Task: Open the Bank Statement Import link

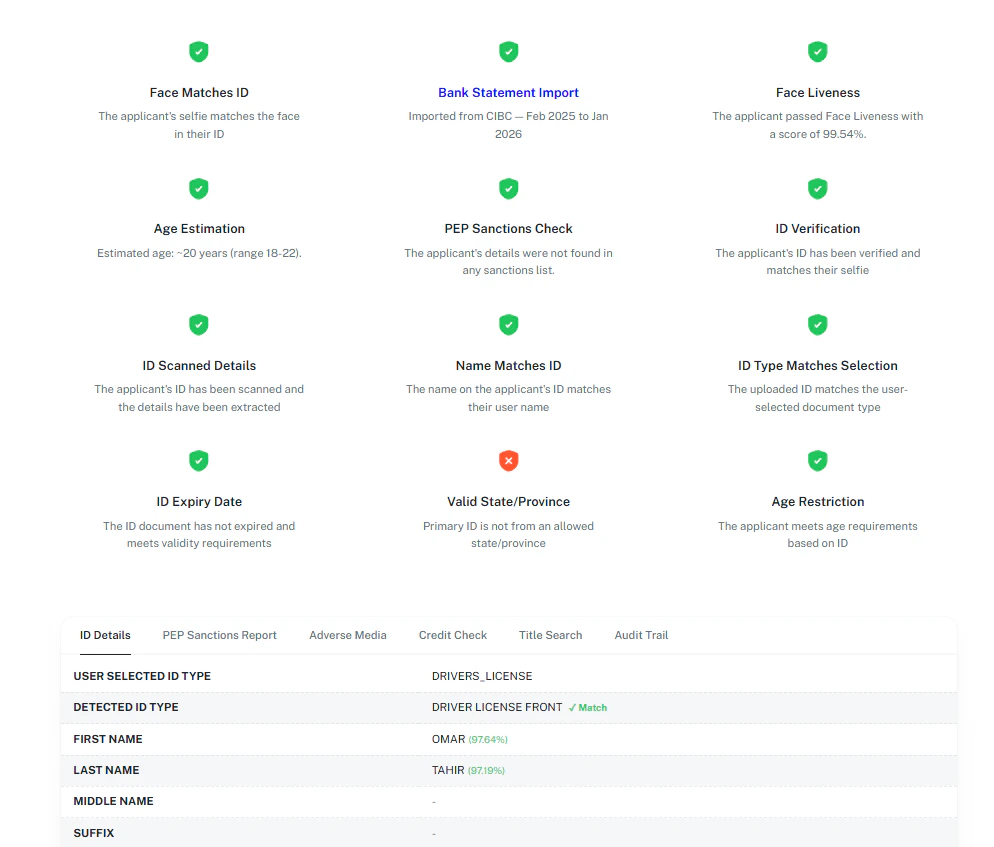Action: pyautogui.click(x=508, y=92)
